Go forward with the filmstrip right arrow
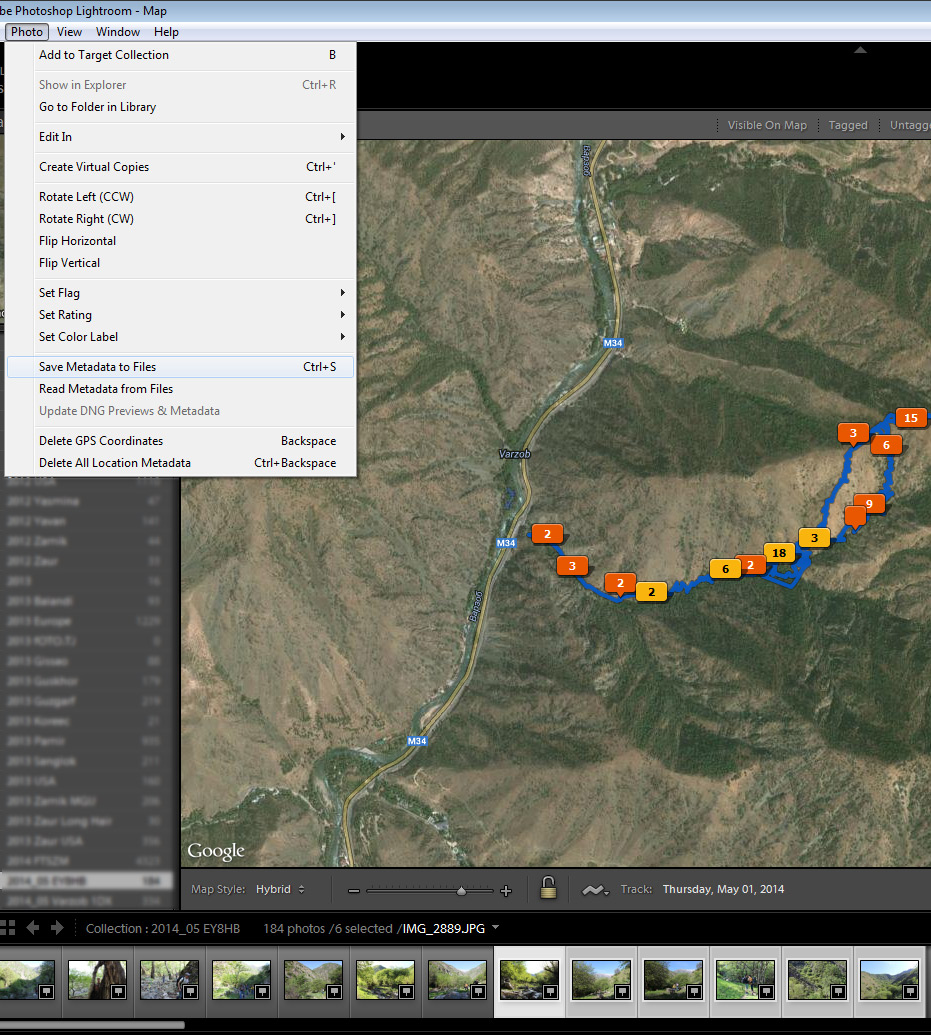 click(57, 928)
